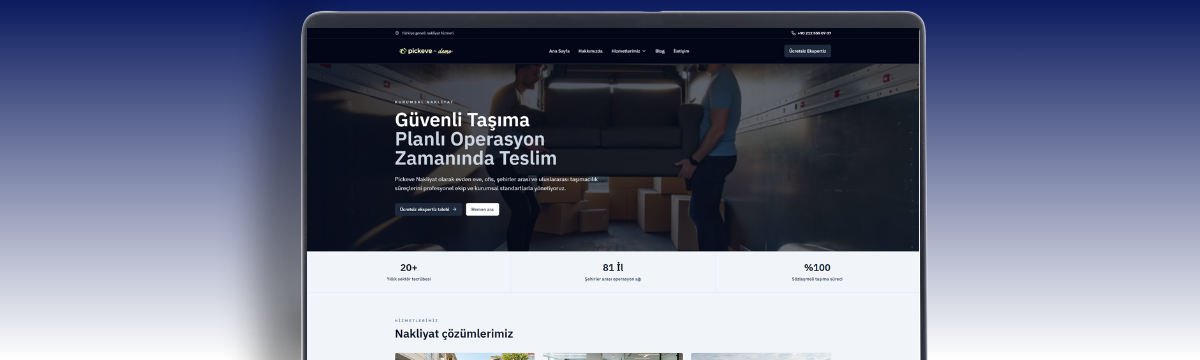This screenshot has height=360, width=1200.
Task: Go to the Hakkımızda page
Action: (590, 51)
